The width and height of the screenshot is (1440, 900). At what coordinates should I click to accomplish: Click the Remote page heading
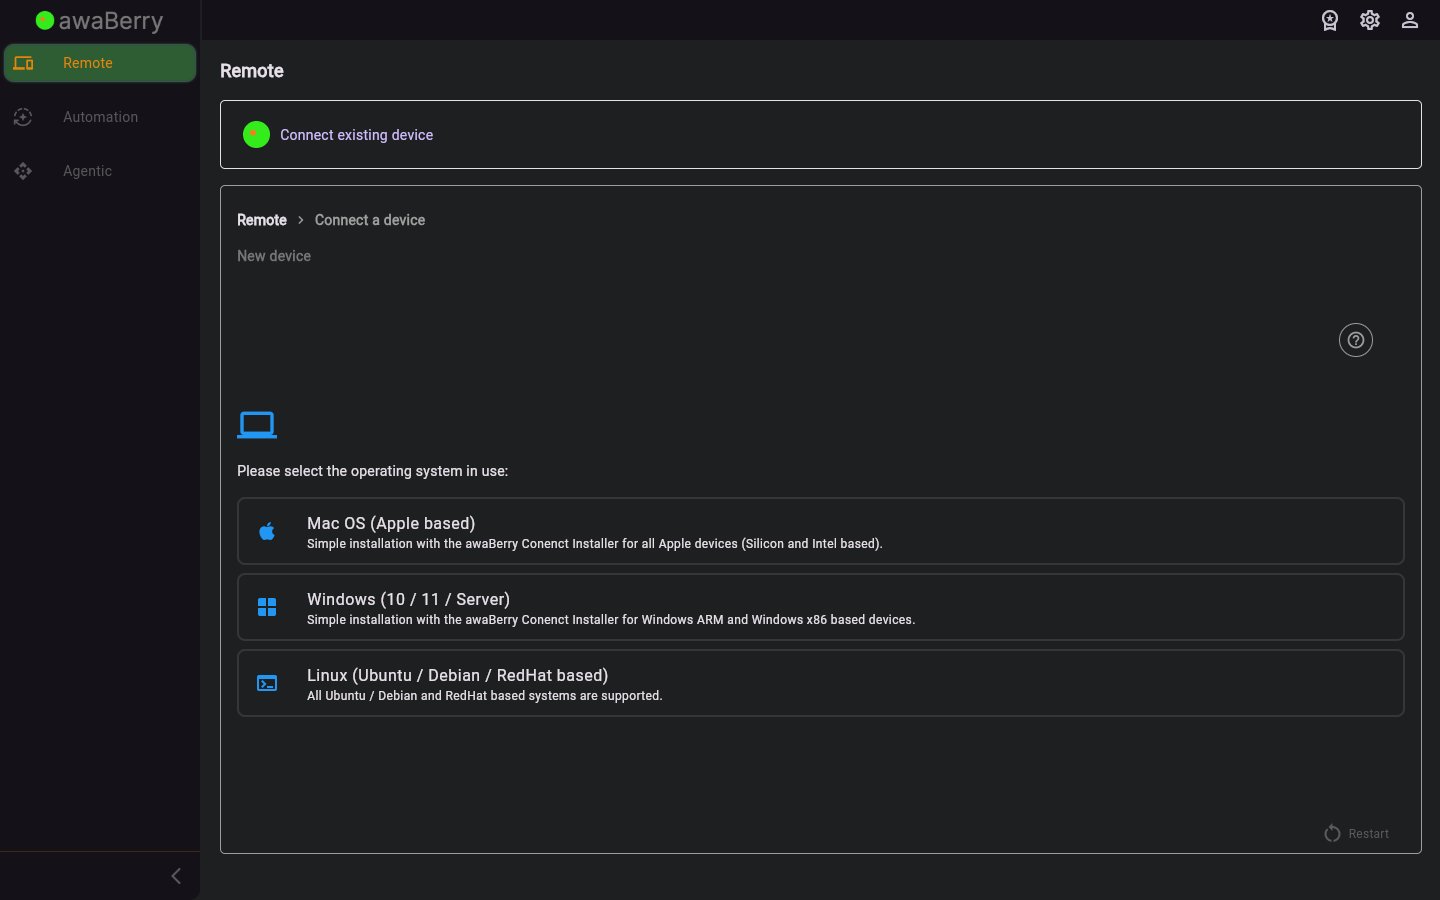click(252, 71)
